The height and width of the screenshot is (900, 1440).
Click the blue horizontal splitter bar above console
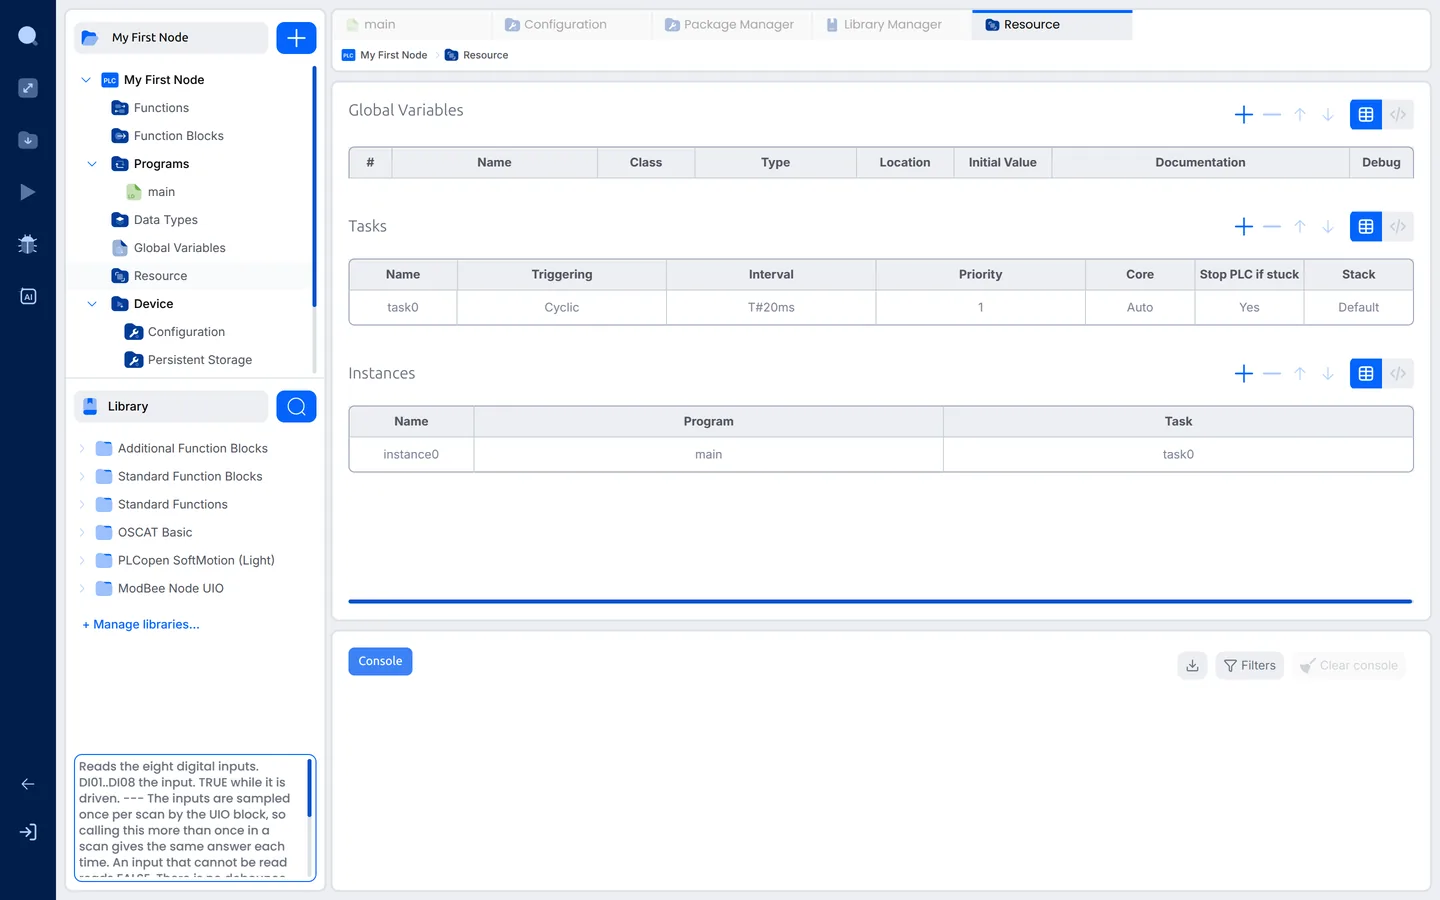880,602
